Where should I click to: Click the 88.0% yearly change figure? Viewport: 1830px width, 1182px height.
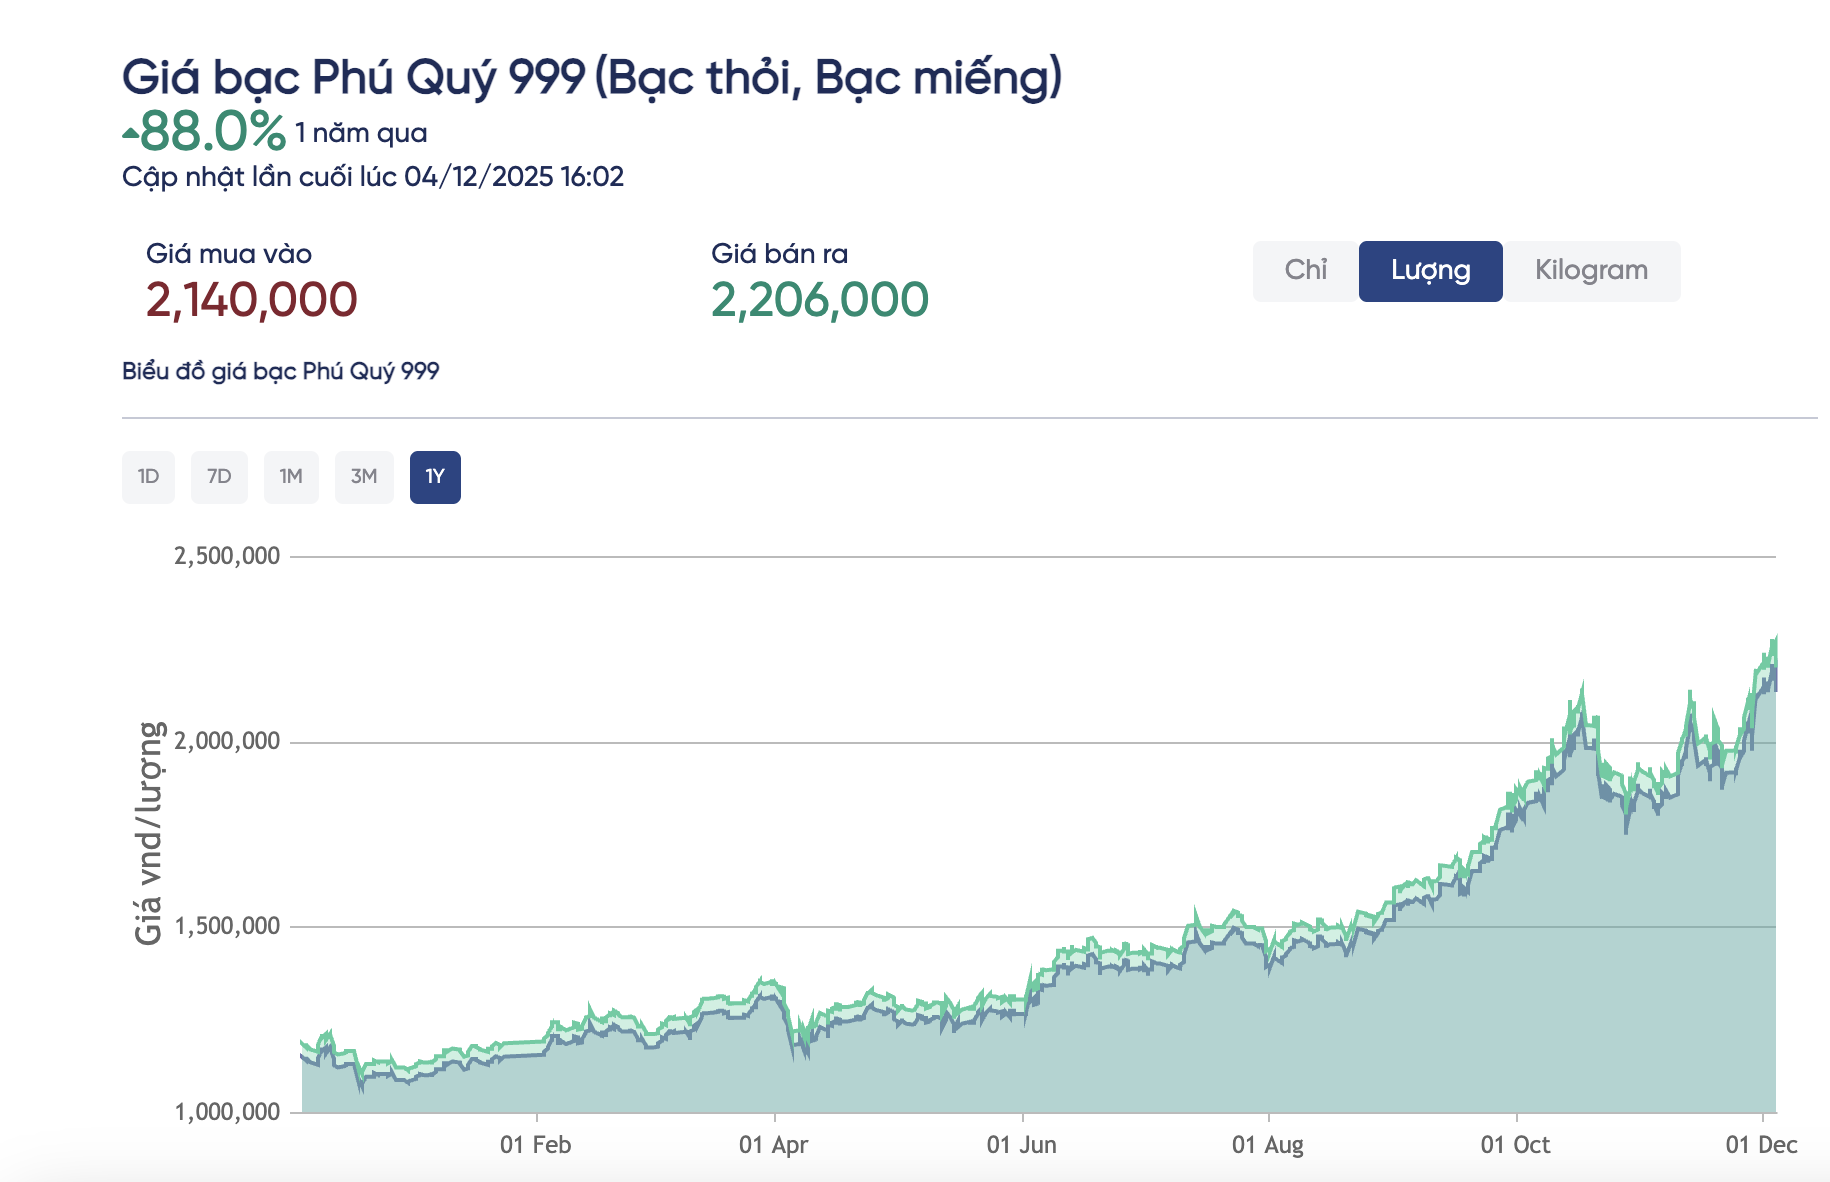[213, 132]
